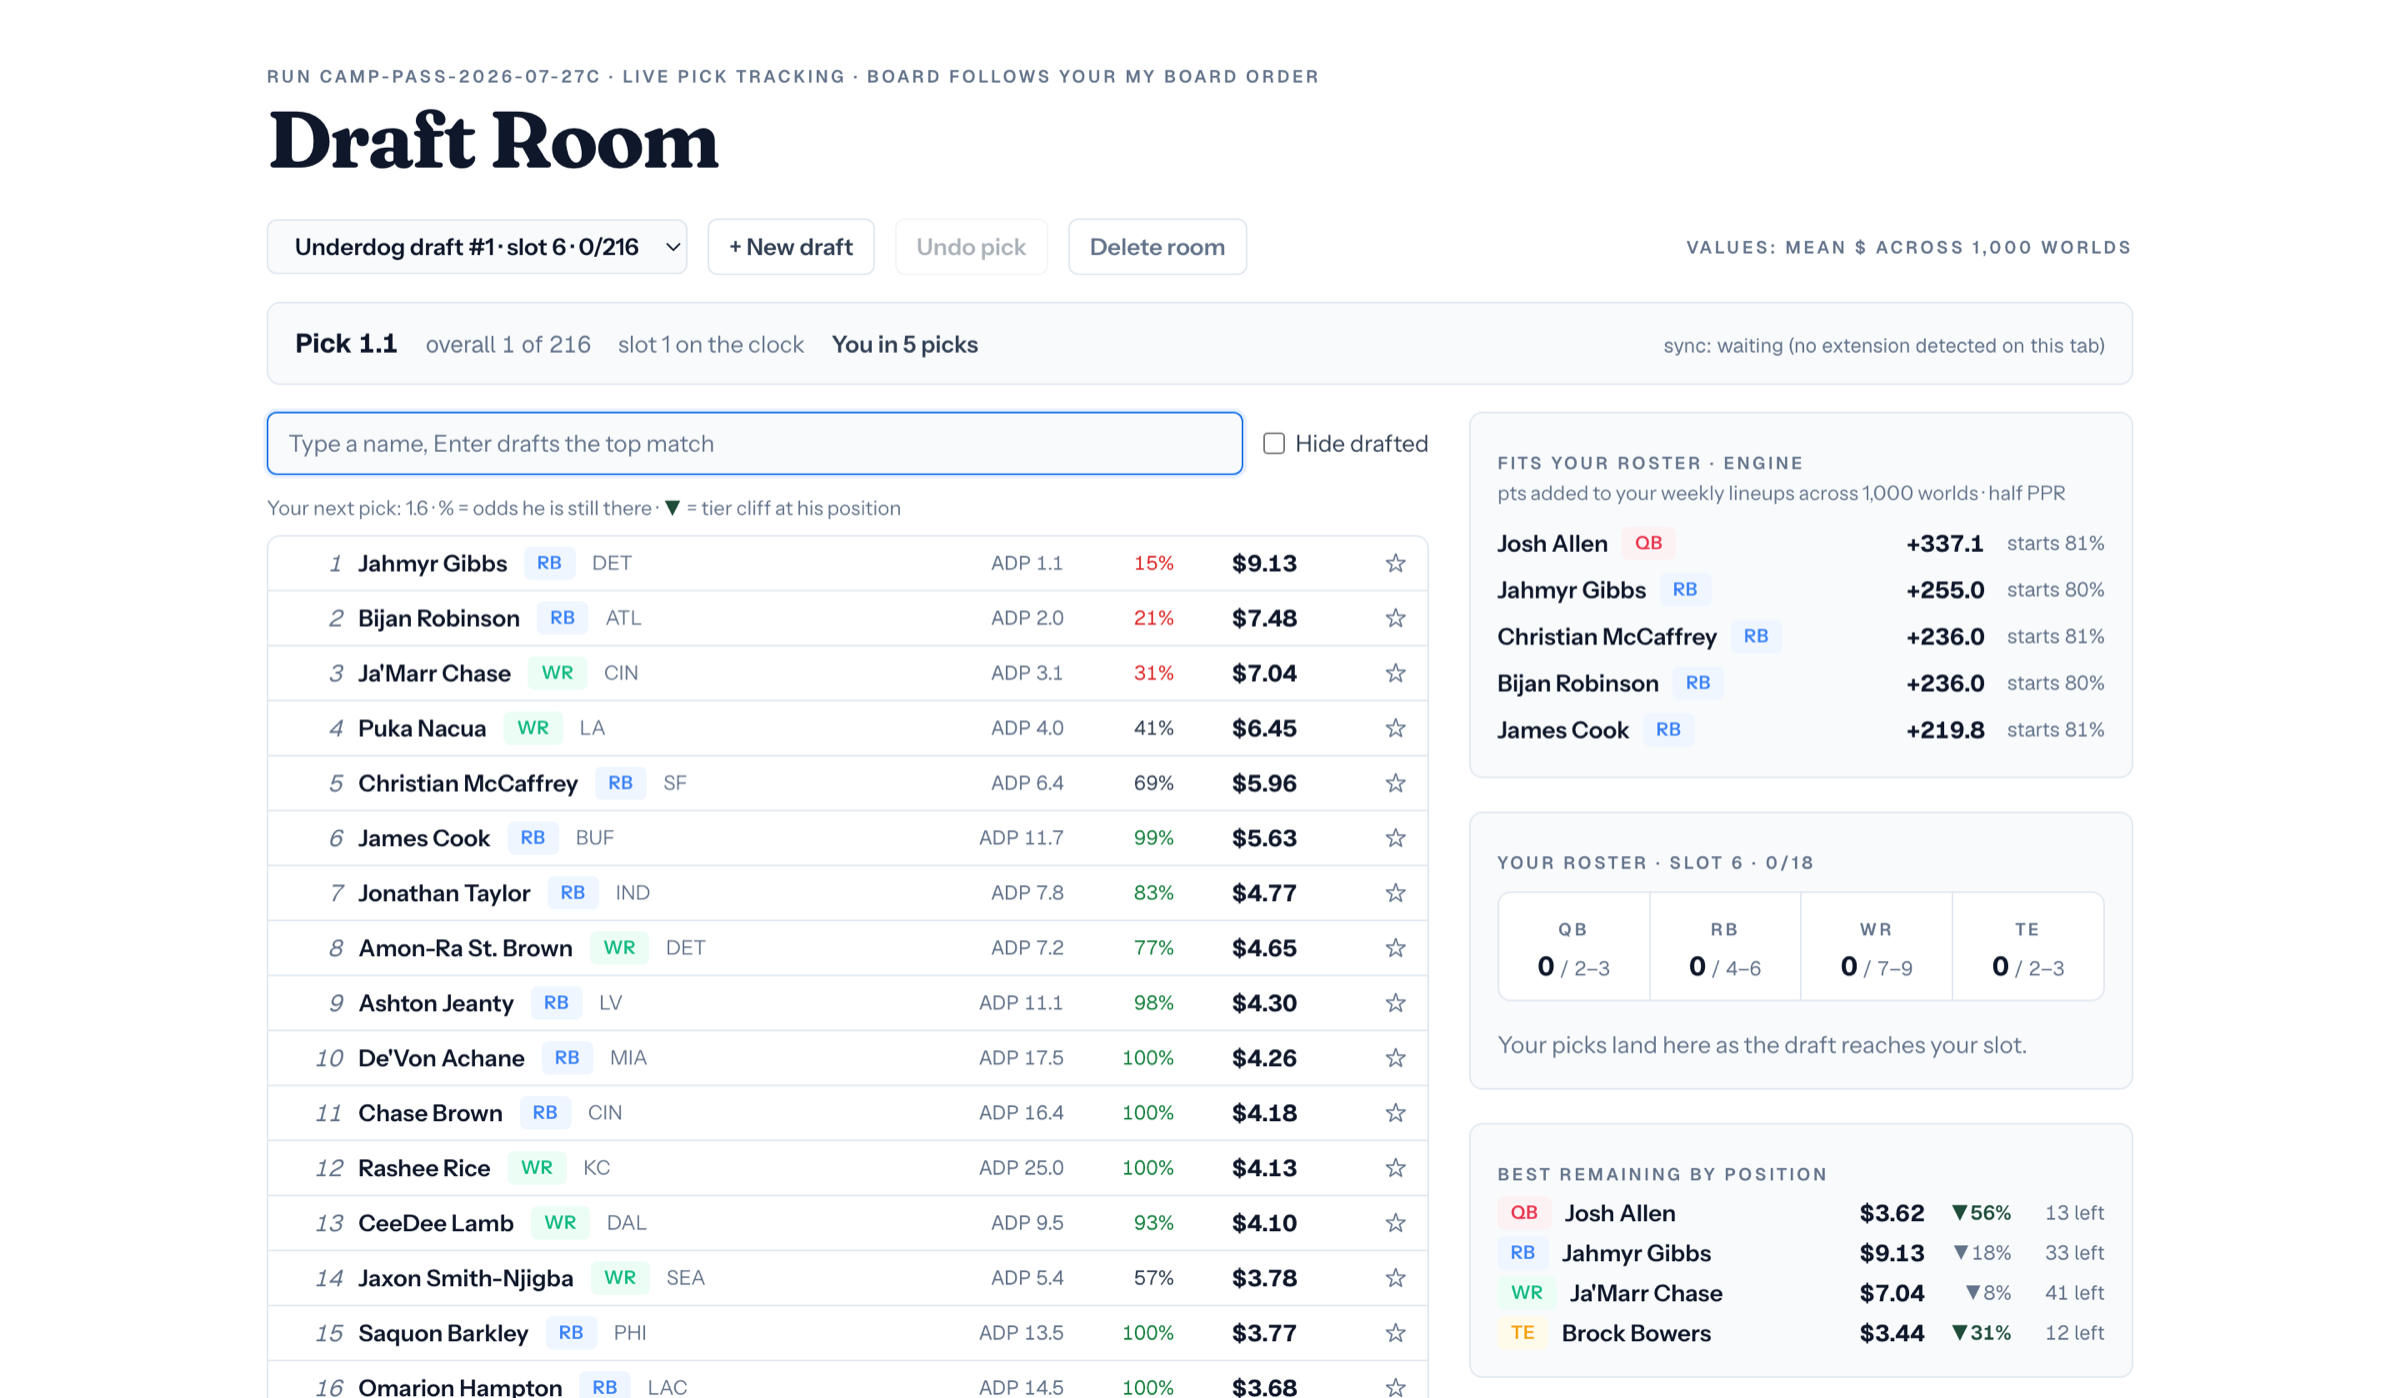Click the $9.13 value for Jahmyr Gibbs in the draft board row
The image size is (2400, 1398).
click(1264, 563)
